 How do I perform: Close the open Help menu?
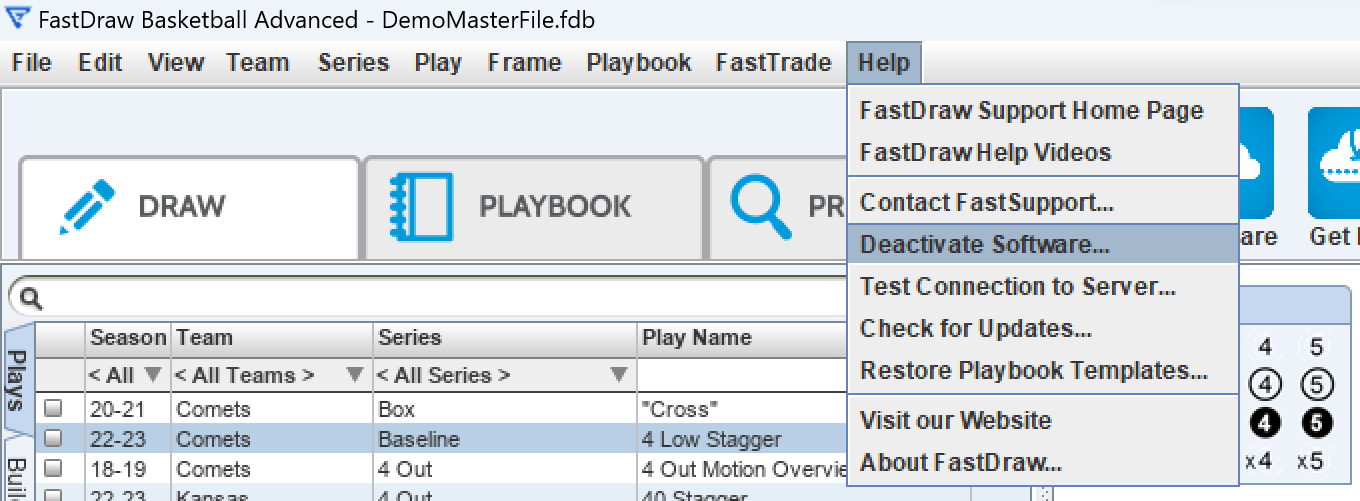[884, 63]
